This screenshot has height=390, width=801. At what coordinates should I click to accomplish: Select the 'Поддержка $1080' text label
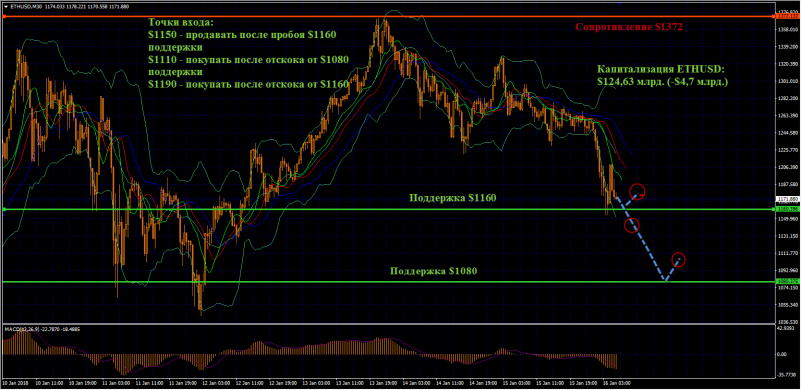click(x=433, y=271)
